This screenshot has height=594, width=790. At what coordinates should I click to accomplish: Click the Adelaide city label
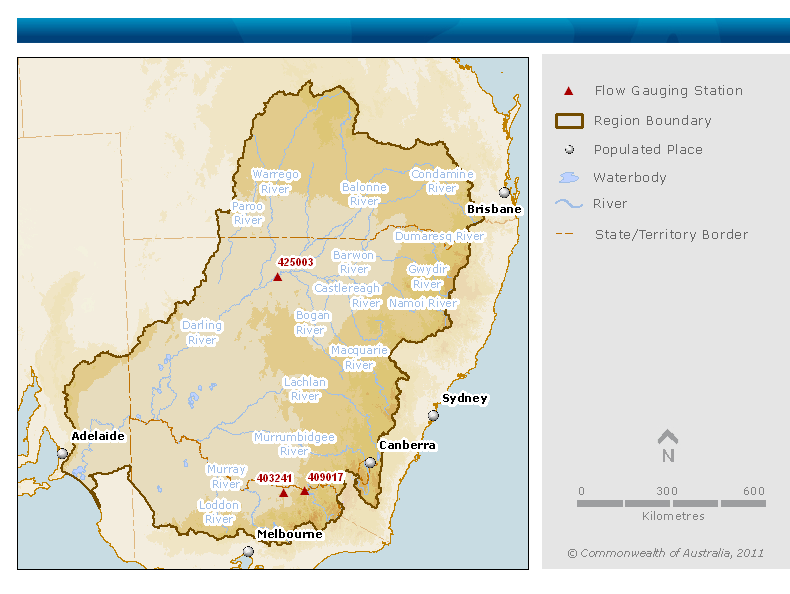[x=98, y=436]
